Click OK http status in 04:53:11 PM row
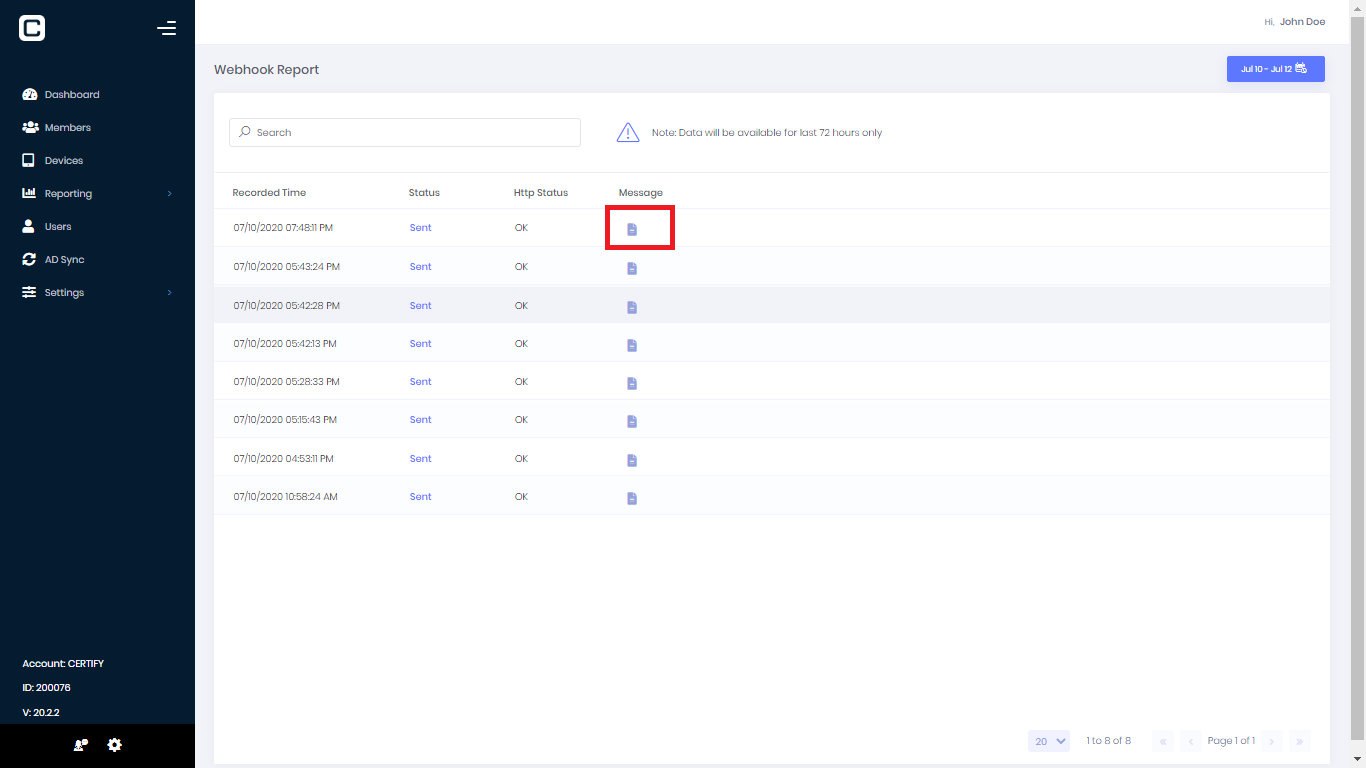1366x768 pixels. pos(521,458)
